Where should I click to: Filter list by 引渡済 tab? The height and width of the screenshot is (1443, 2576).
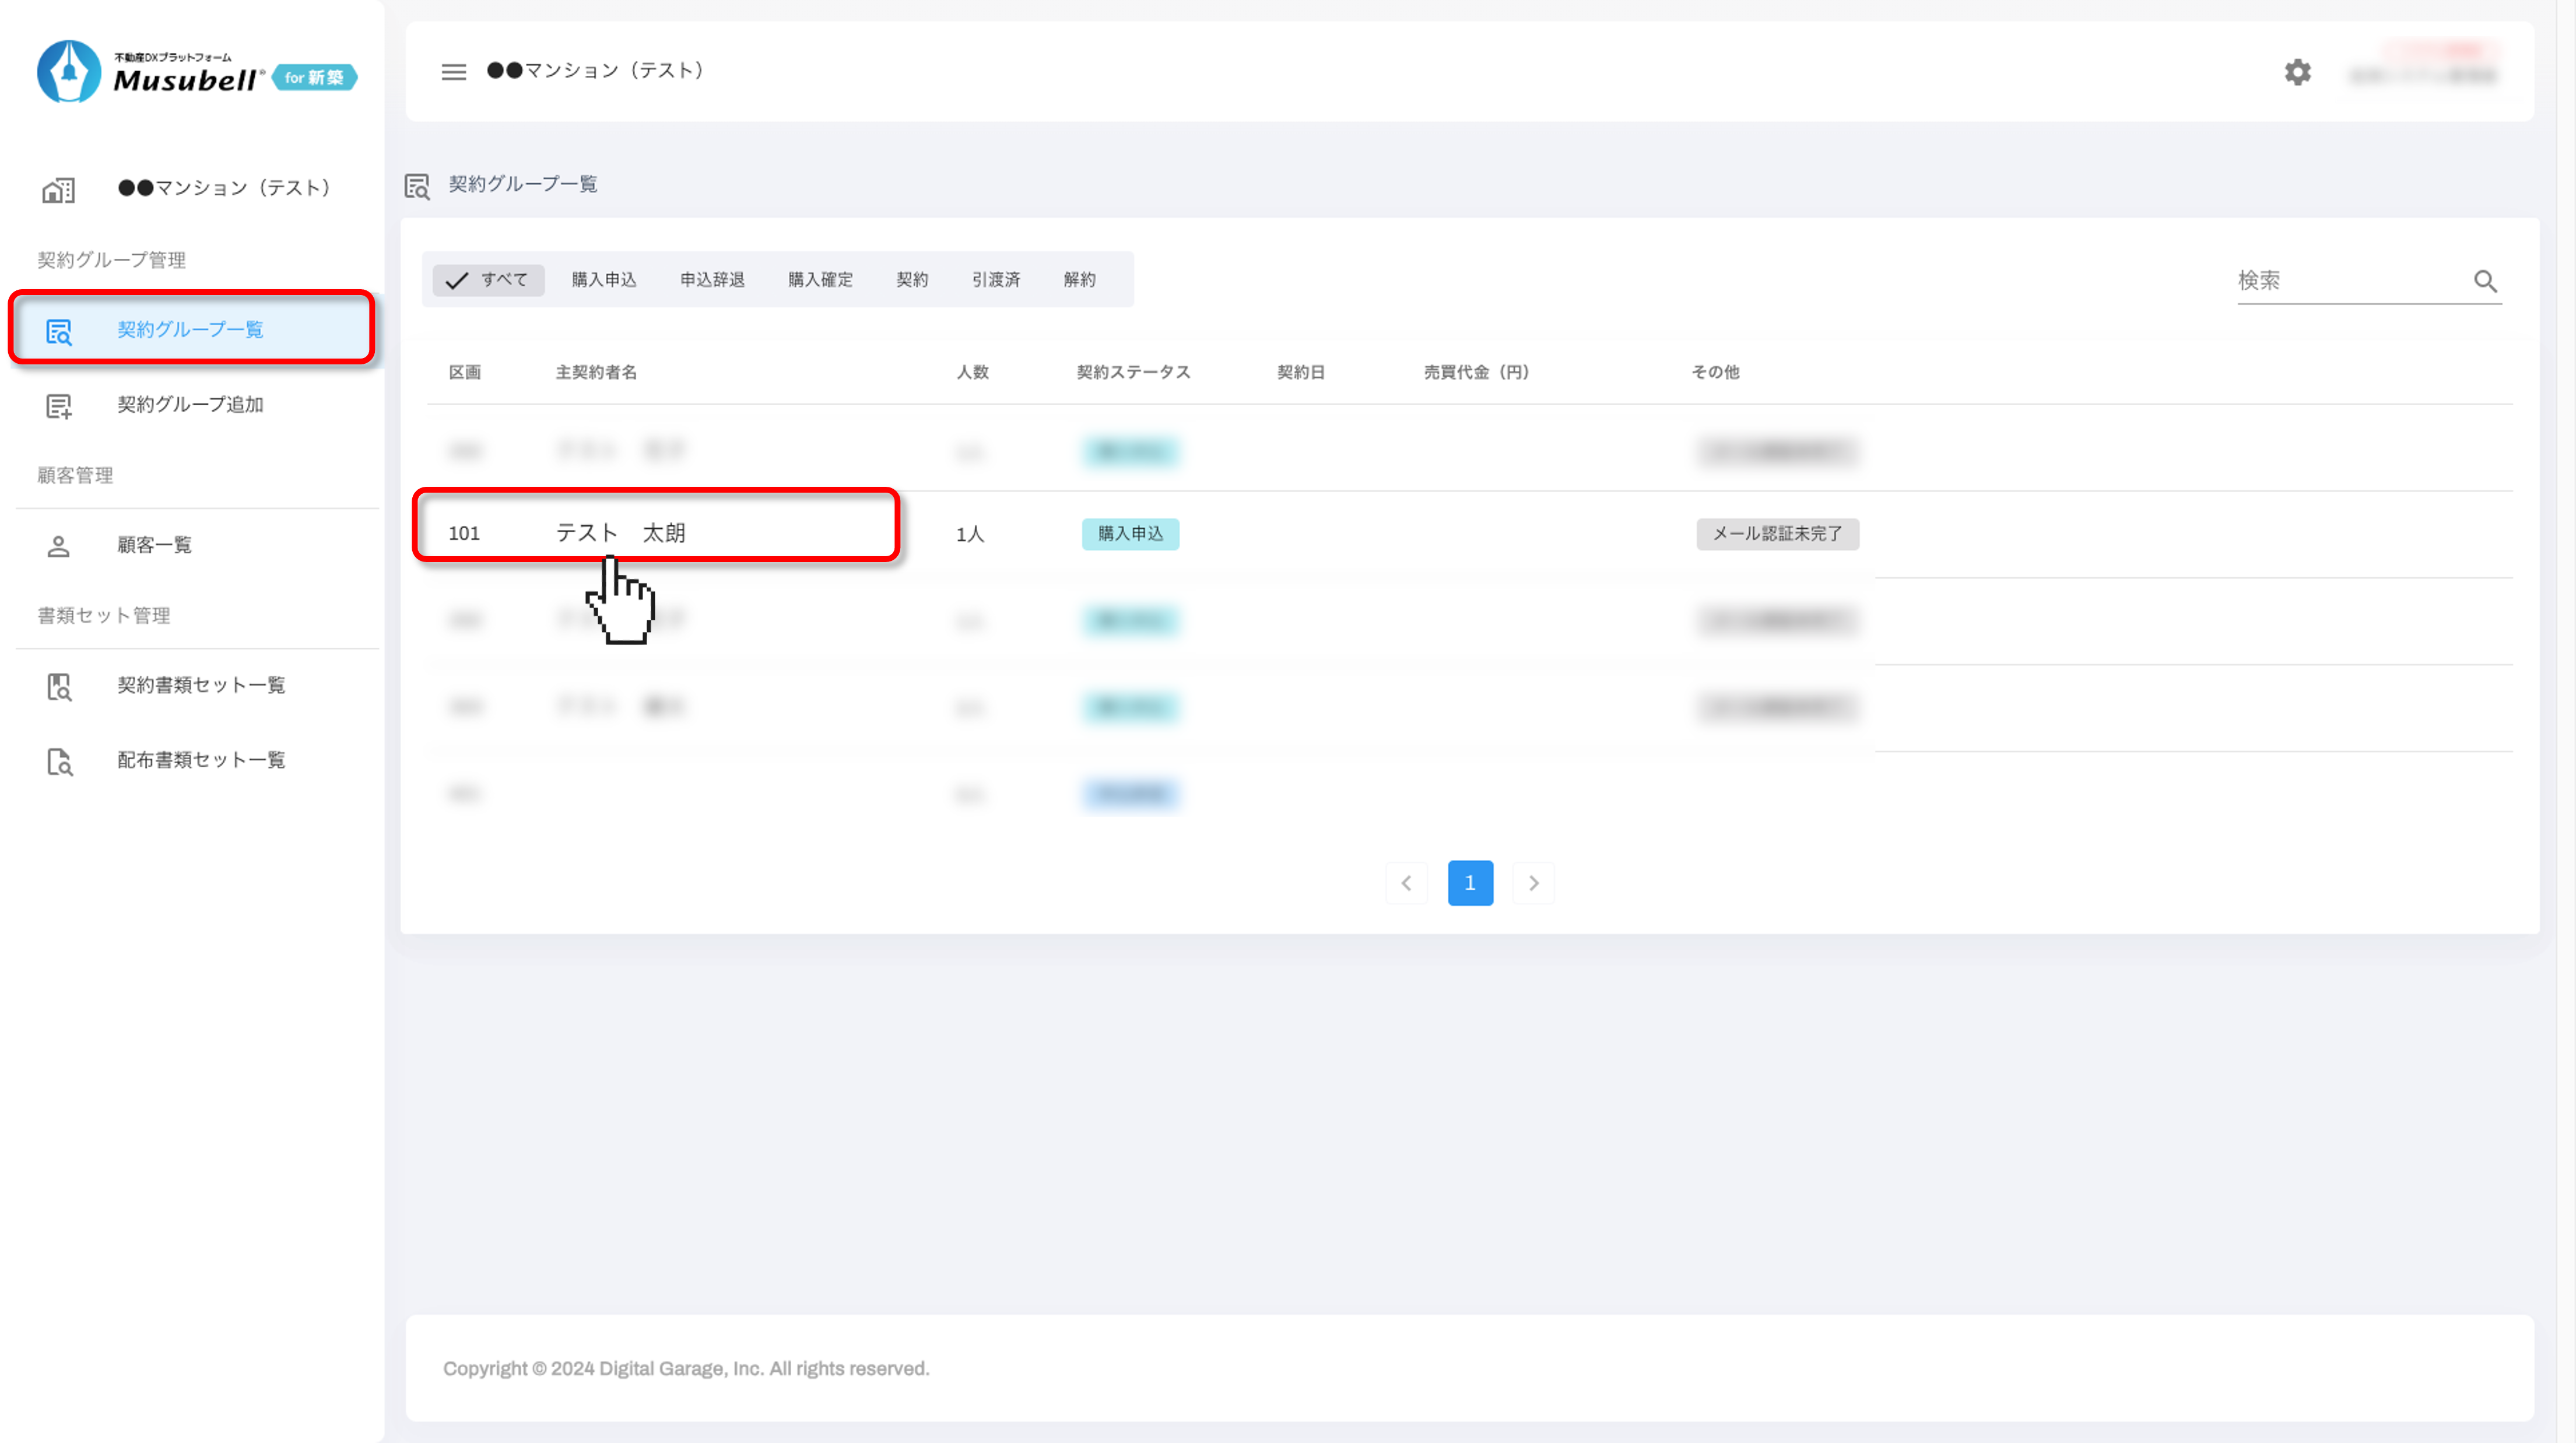click(x=995, y=280)
